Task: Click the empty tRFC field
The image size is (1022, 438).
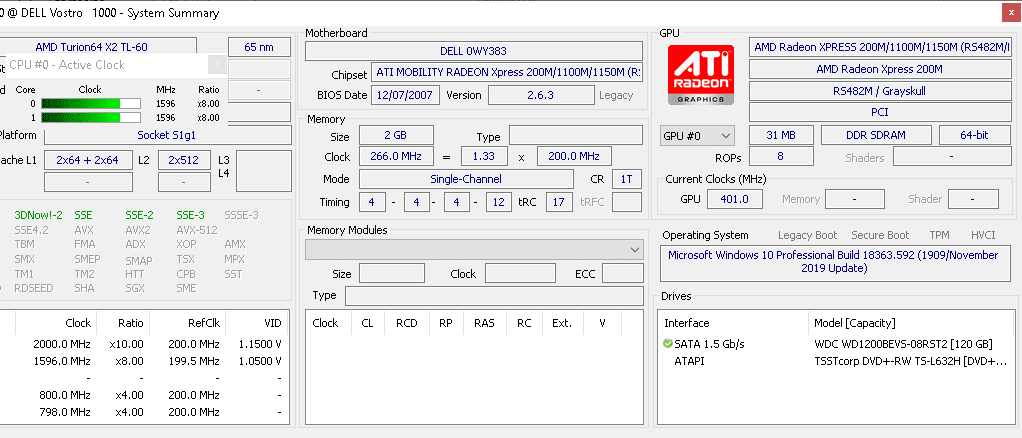Action: coord(627,201)
